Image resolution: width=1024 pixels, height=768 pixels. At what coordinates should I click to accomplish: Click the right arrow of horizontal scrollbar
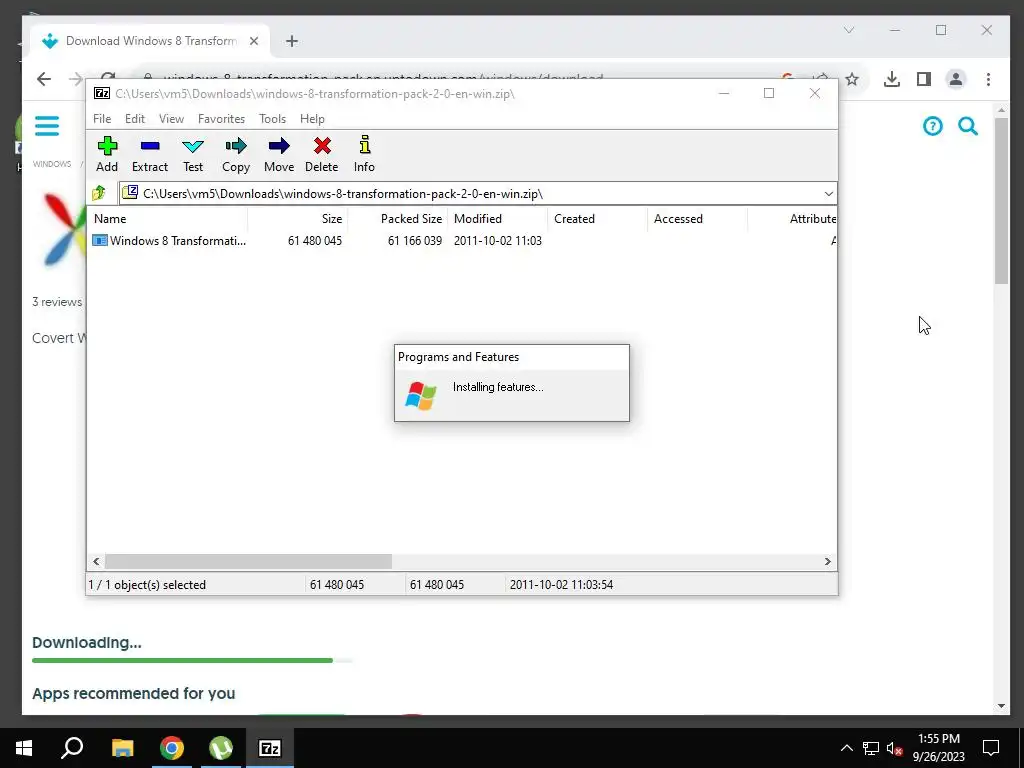click(x=827, y=562)
